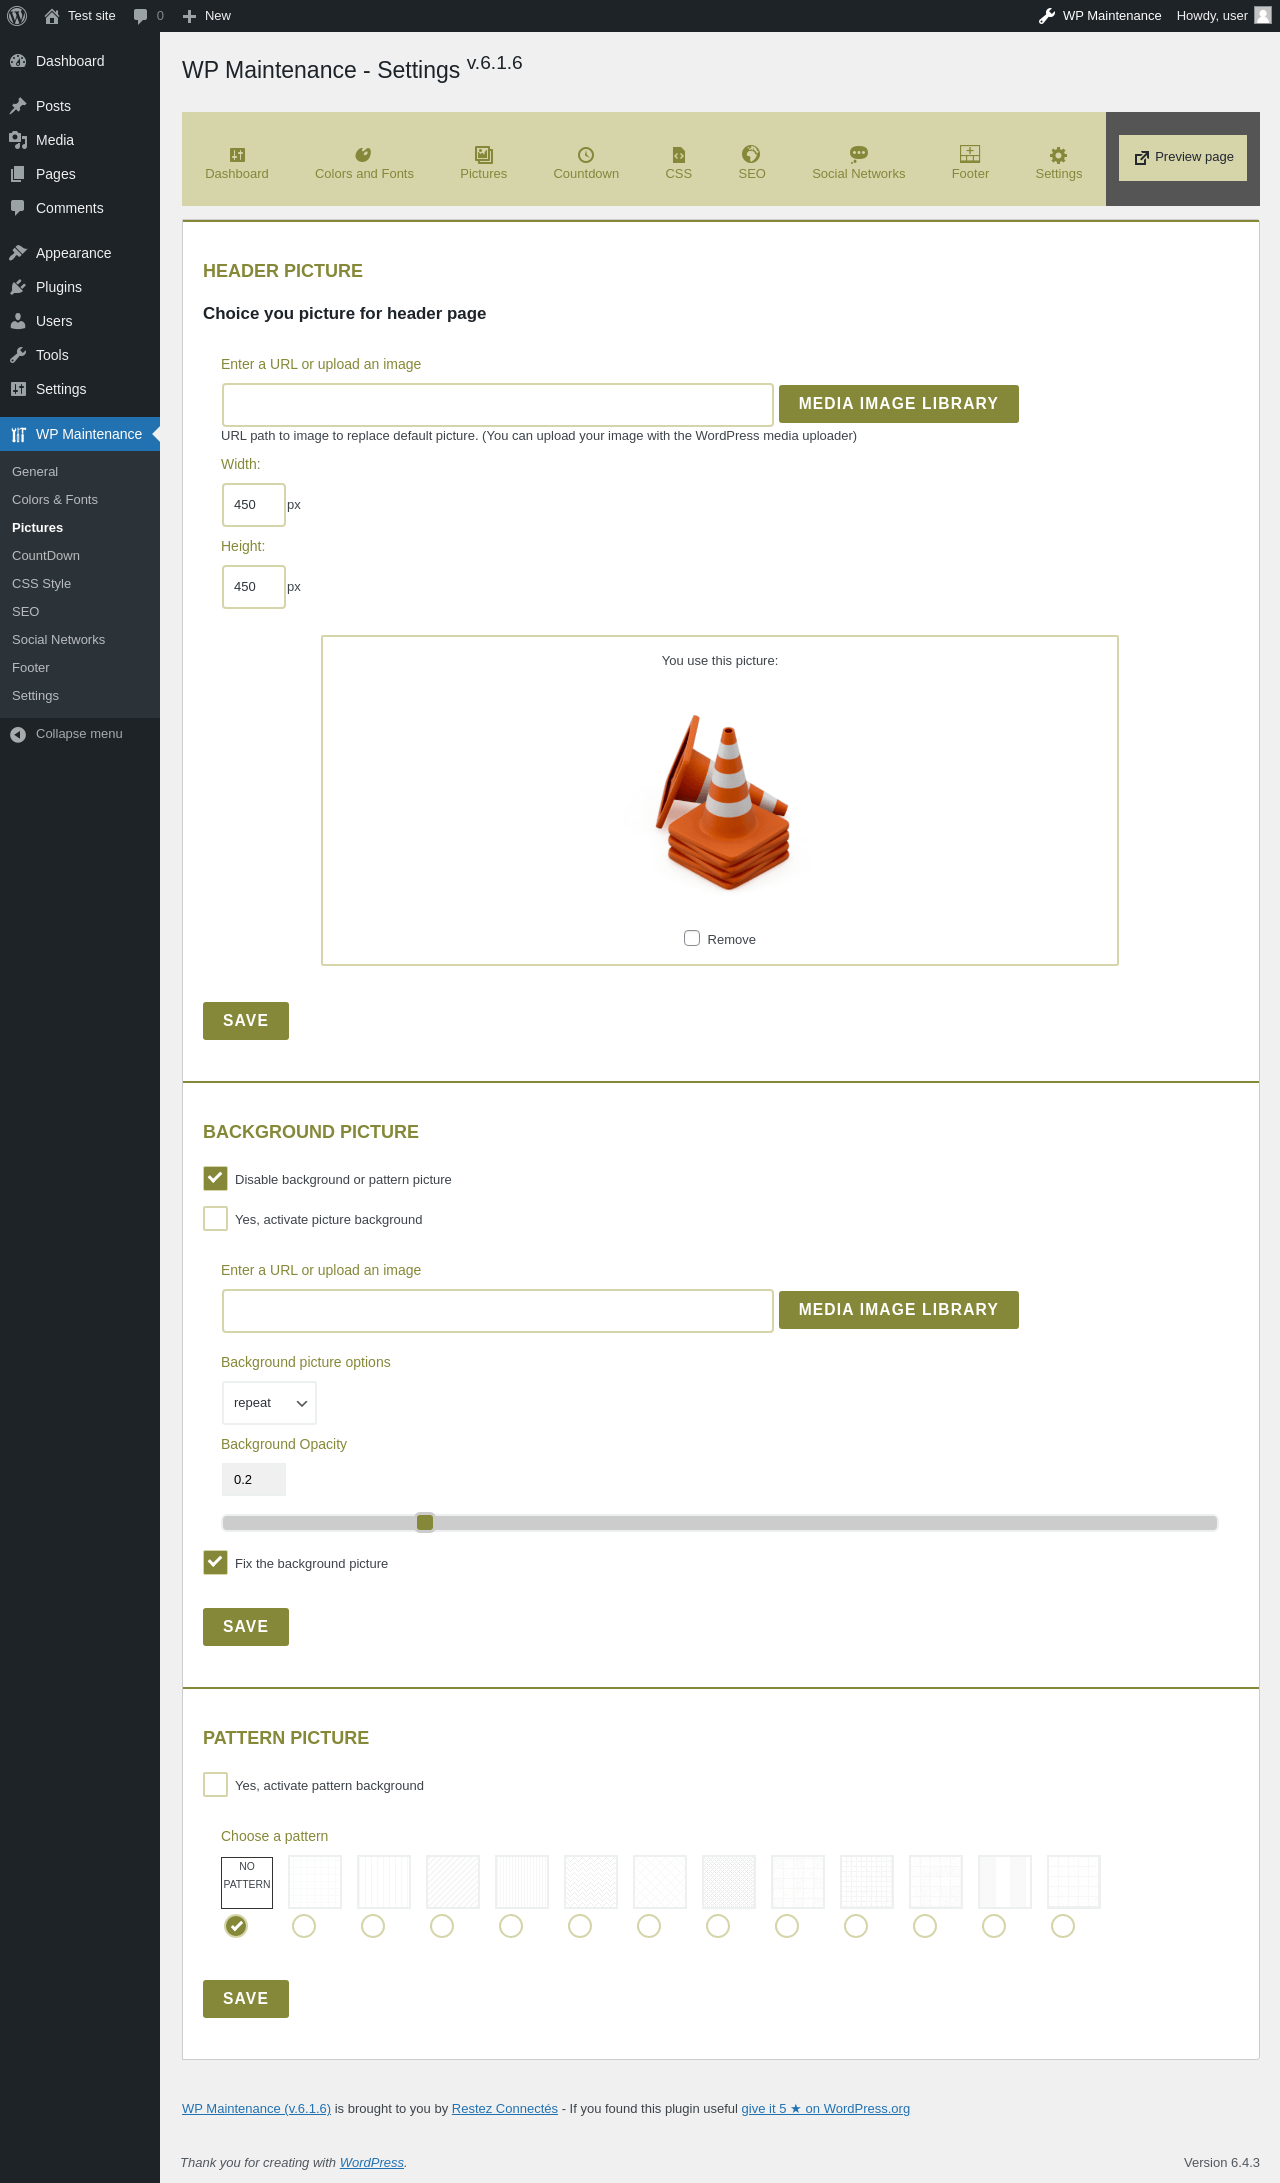This screenshot has height=2183, width=1280.
Task: Enable Yes, activate picture background checkbox
Action: tap(215, 1218)
